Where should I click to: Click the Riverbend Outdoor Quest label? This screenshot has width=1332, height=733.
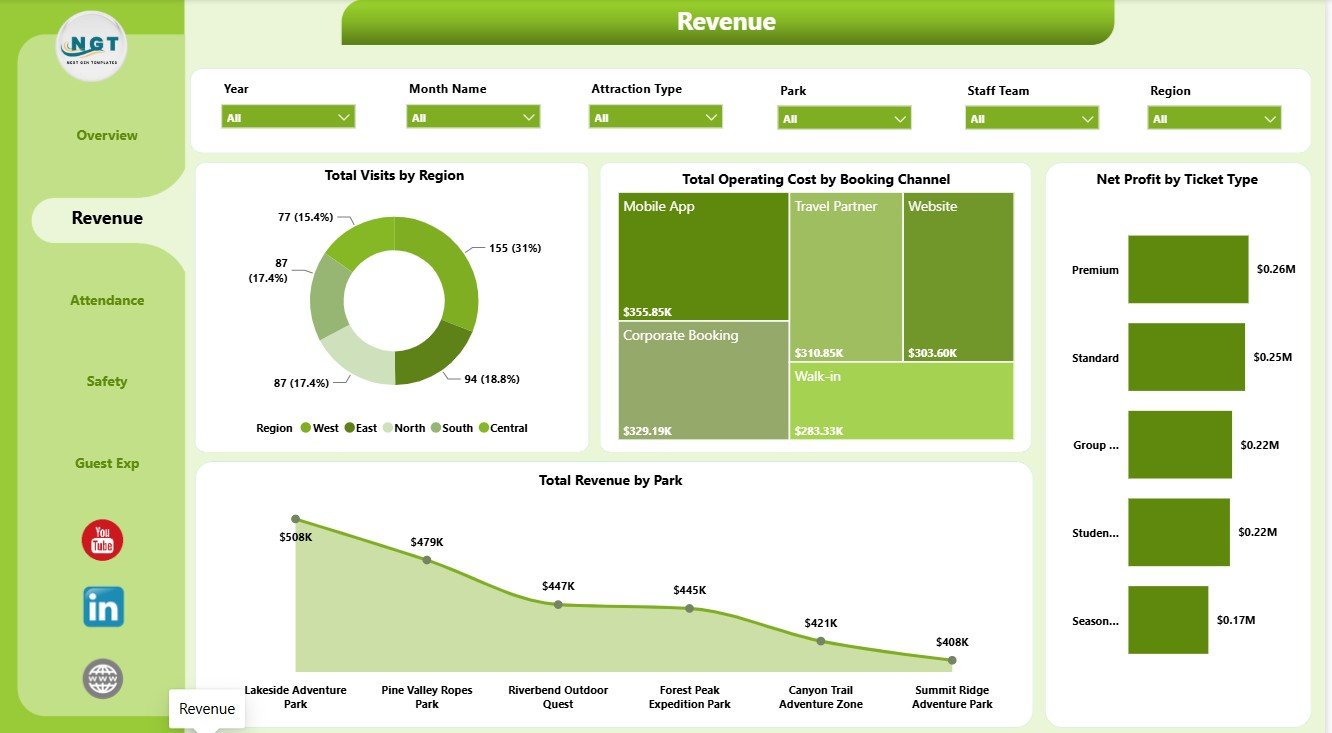tap(558, 697)
